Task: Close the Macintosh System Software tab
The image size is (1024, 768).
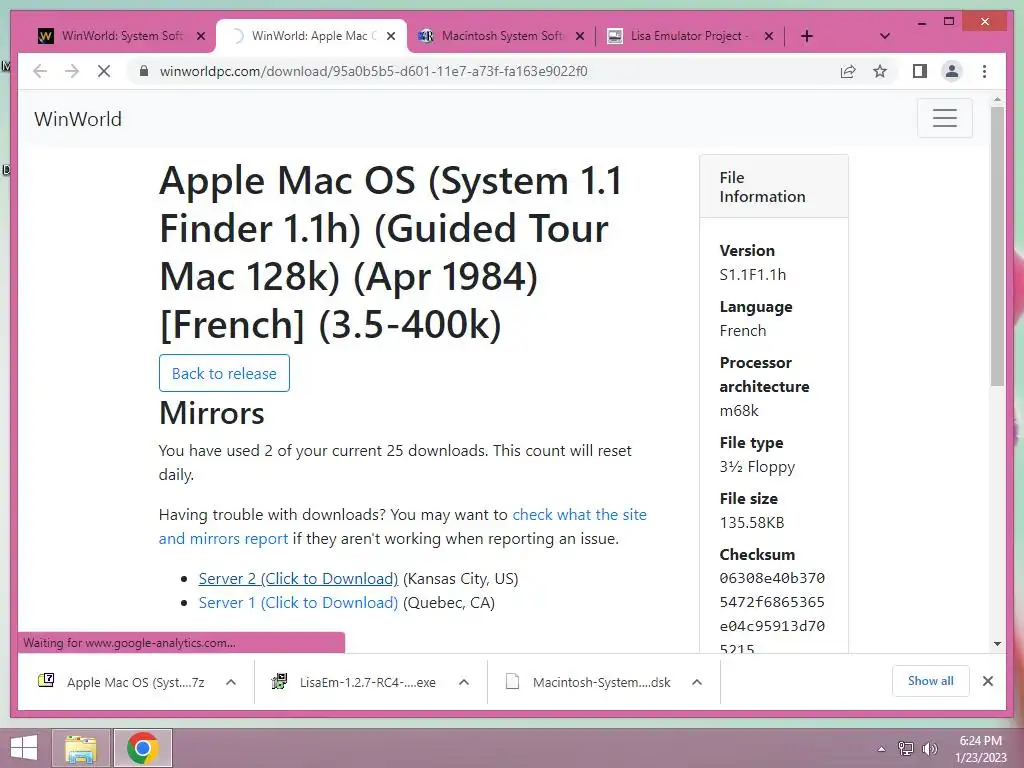Action: click(x=580, y=36)
